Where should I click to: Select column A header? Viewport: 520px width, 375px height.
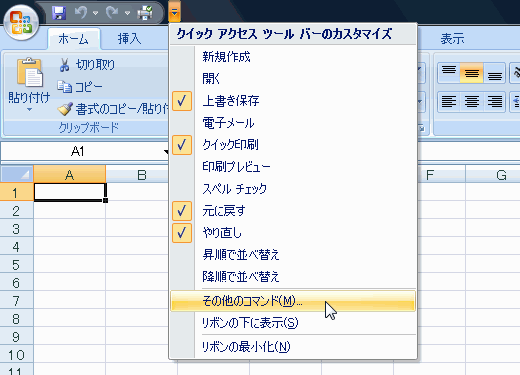[x=69, y=174]
